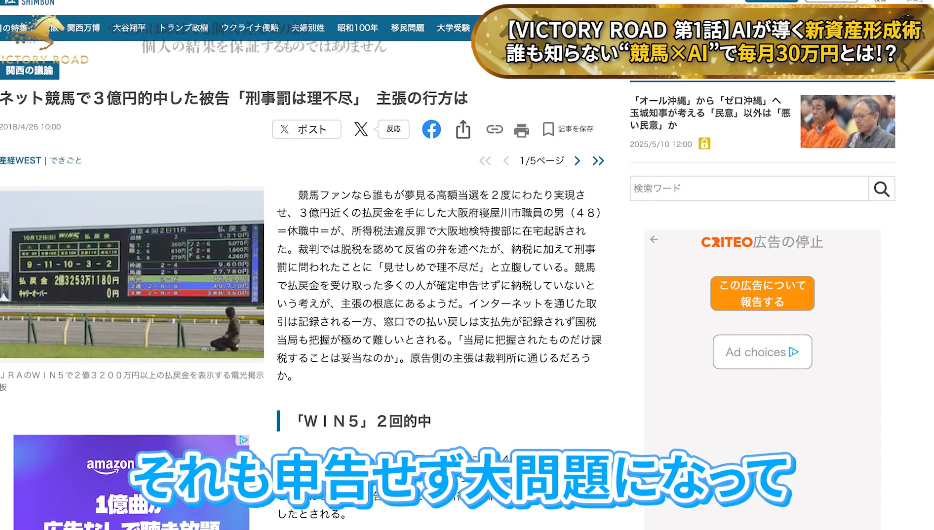Click the WIN5 payout board photo

[x=132, y=273]
